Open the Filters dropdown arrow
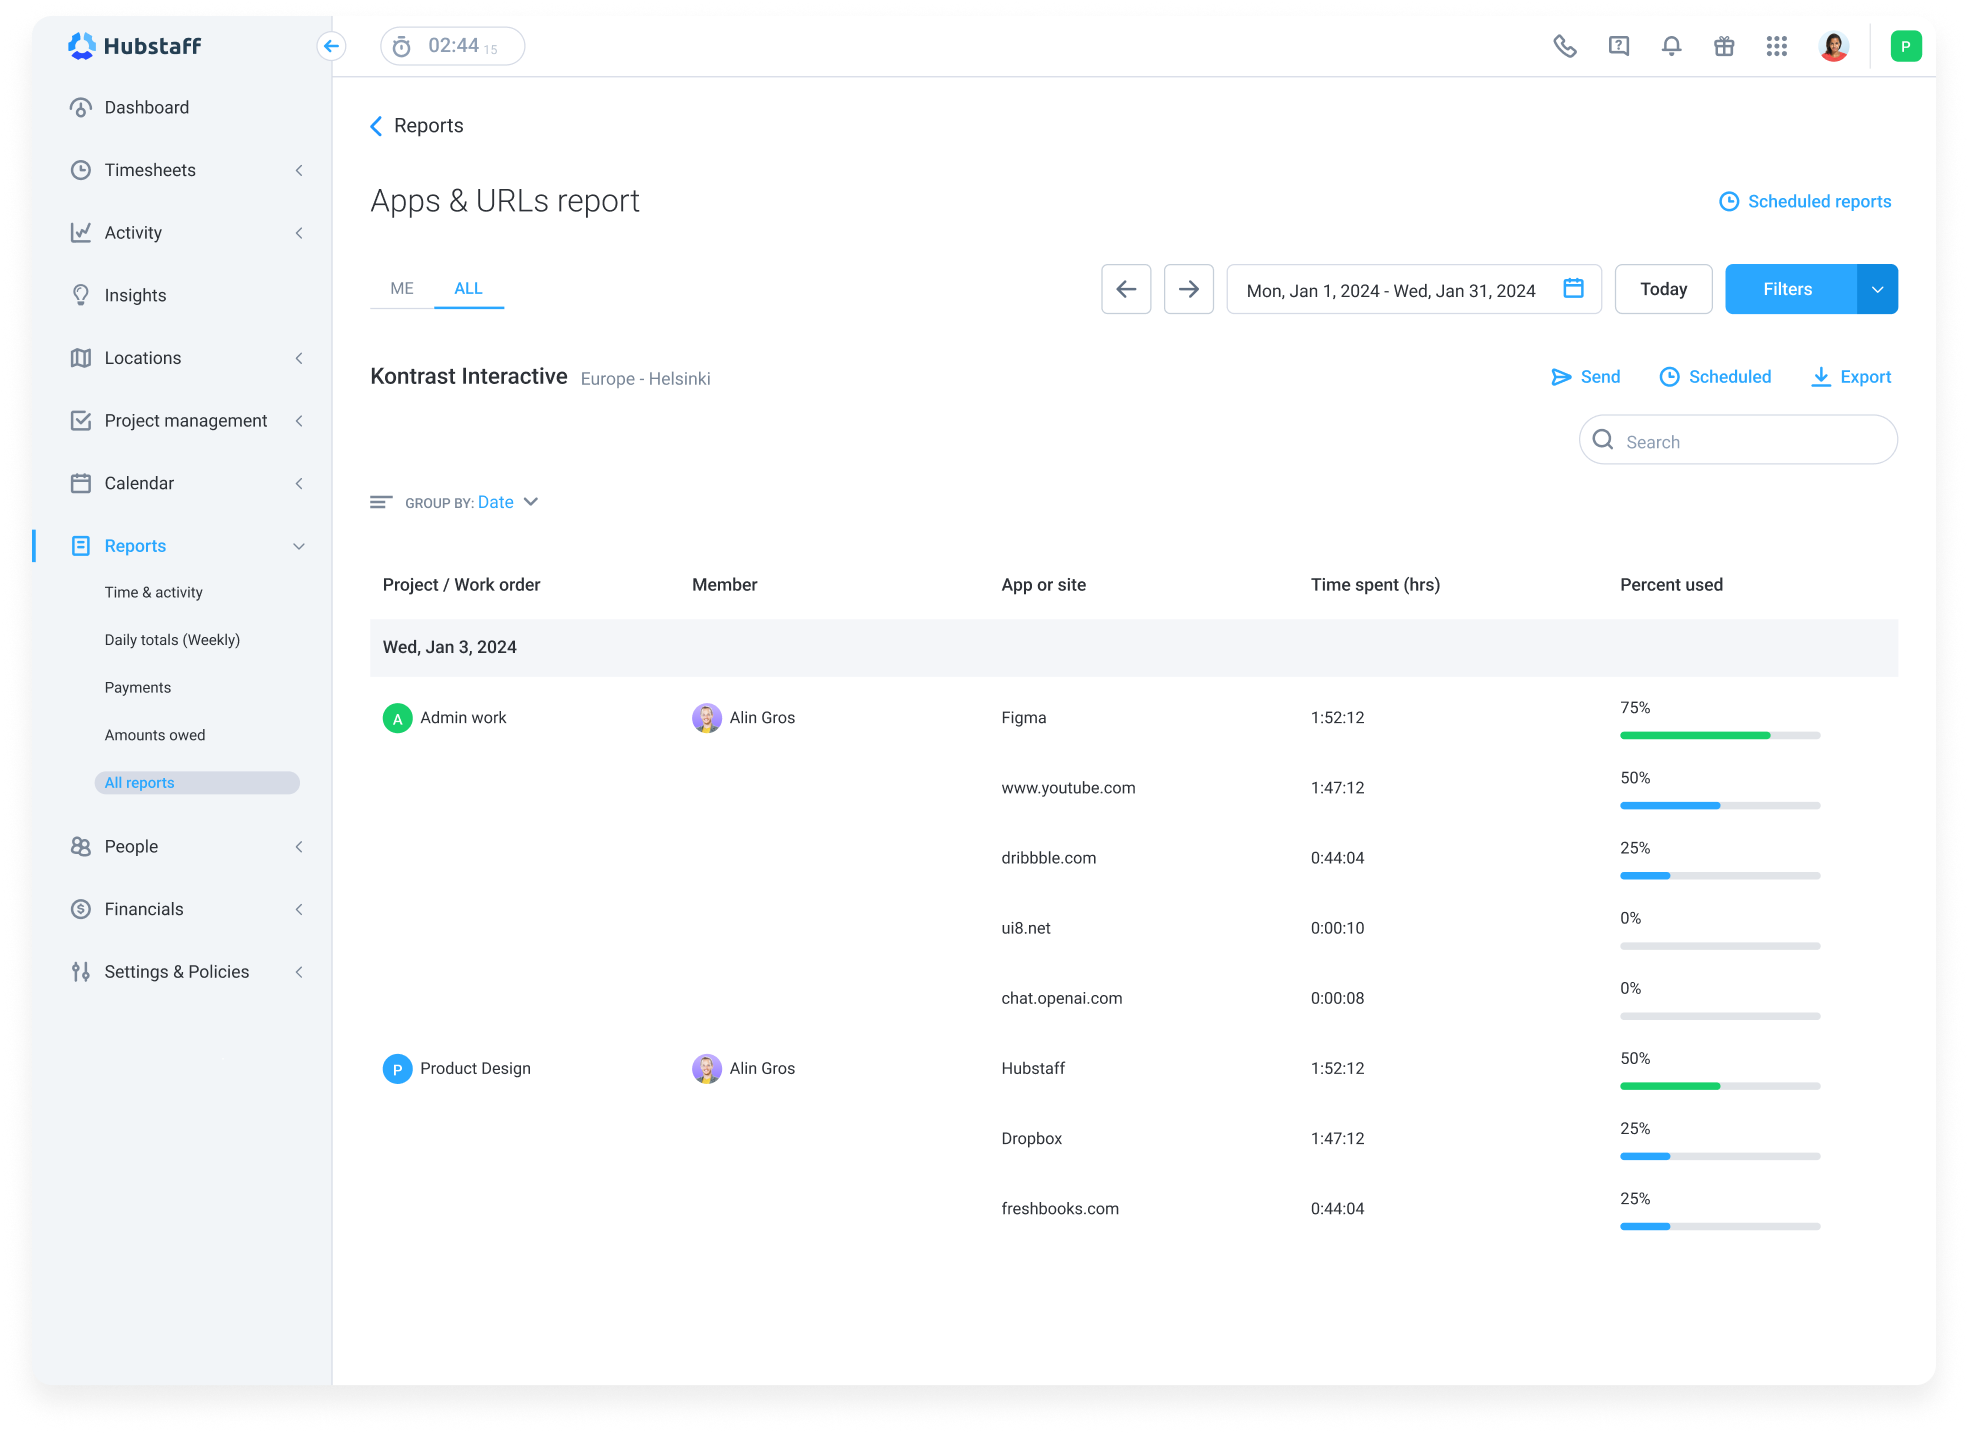The image size is (1968, 1434). click(x=1878, y=289)
